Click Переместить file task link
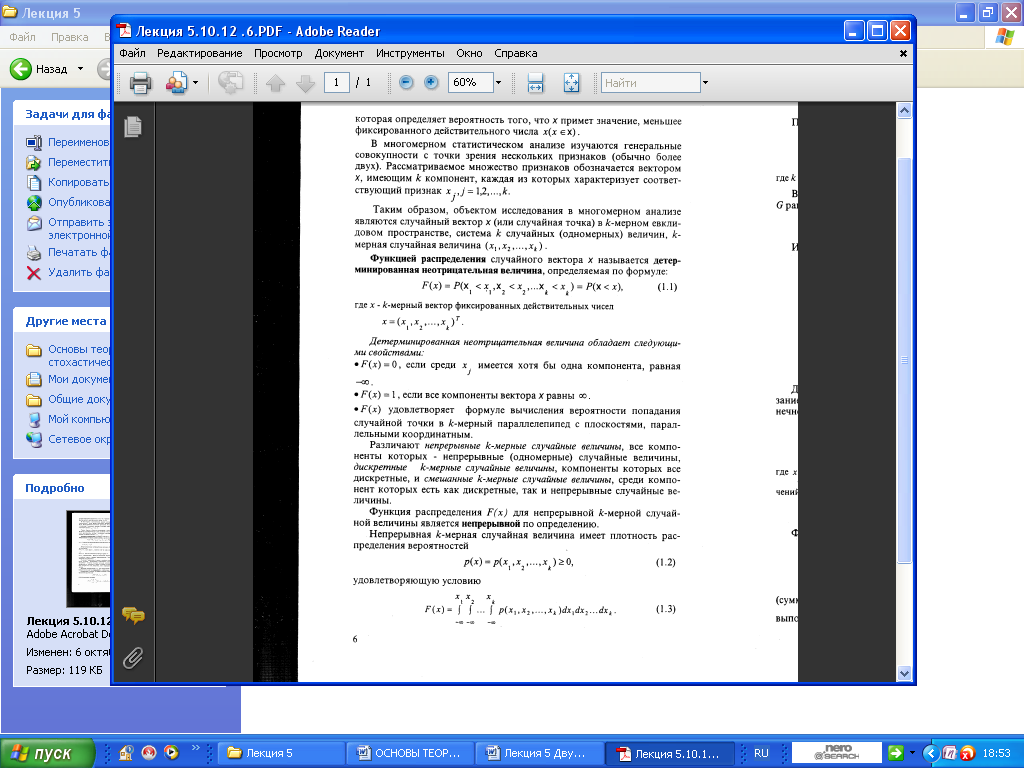Viewport: 1024px width, 768px height. point(68,162)
